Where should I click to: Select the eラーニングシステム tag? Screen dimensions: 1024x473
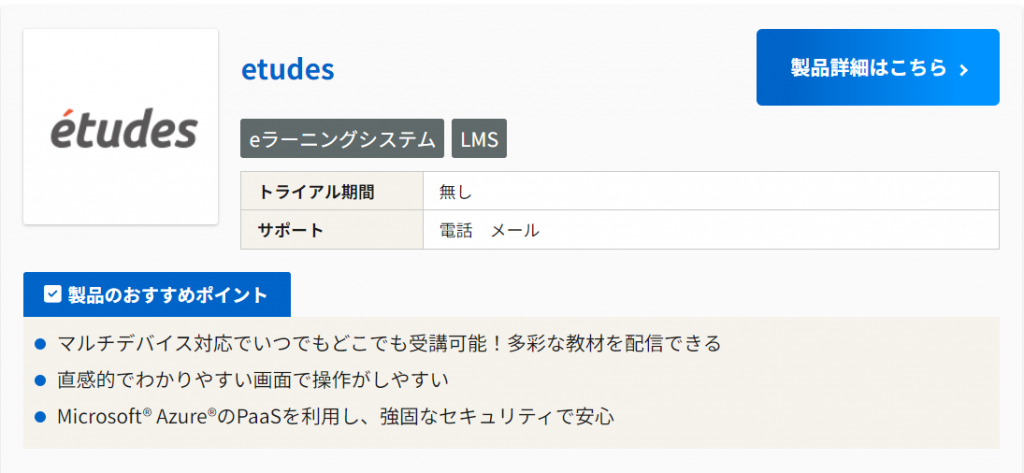coord(342,140)
